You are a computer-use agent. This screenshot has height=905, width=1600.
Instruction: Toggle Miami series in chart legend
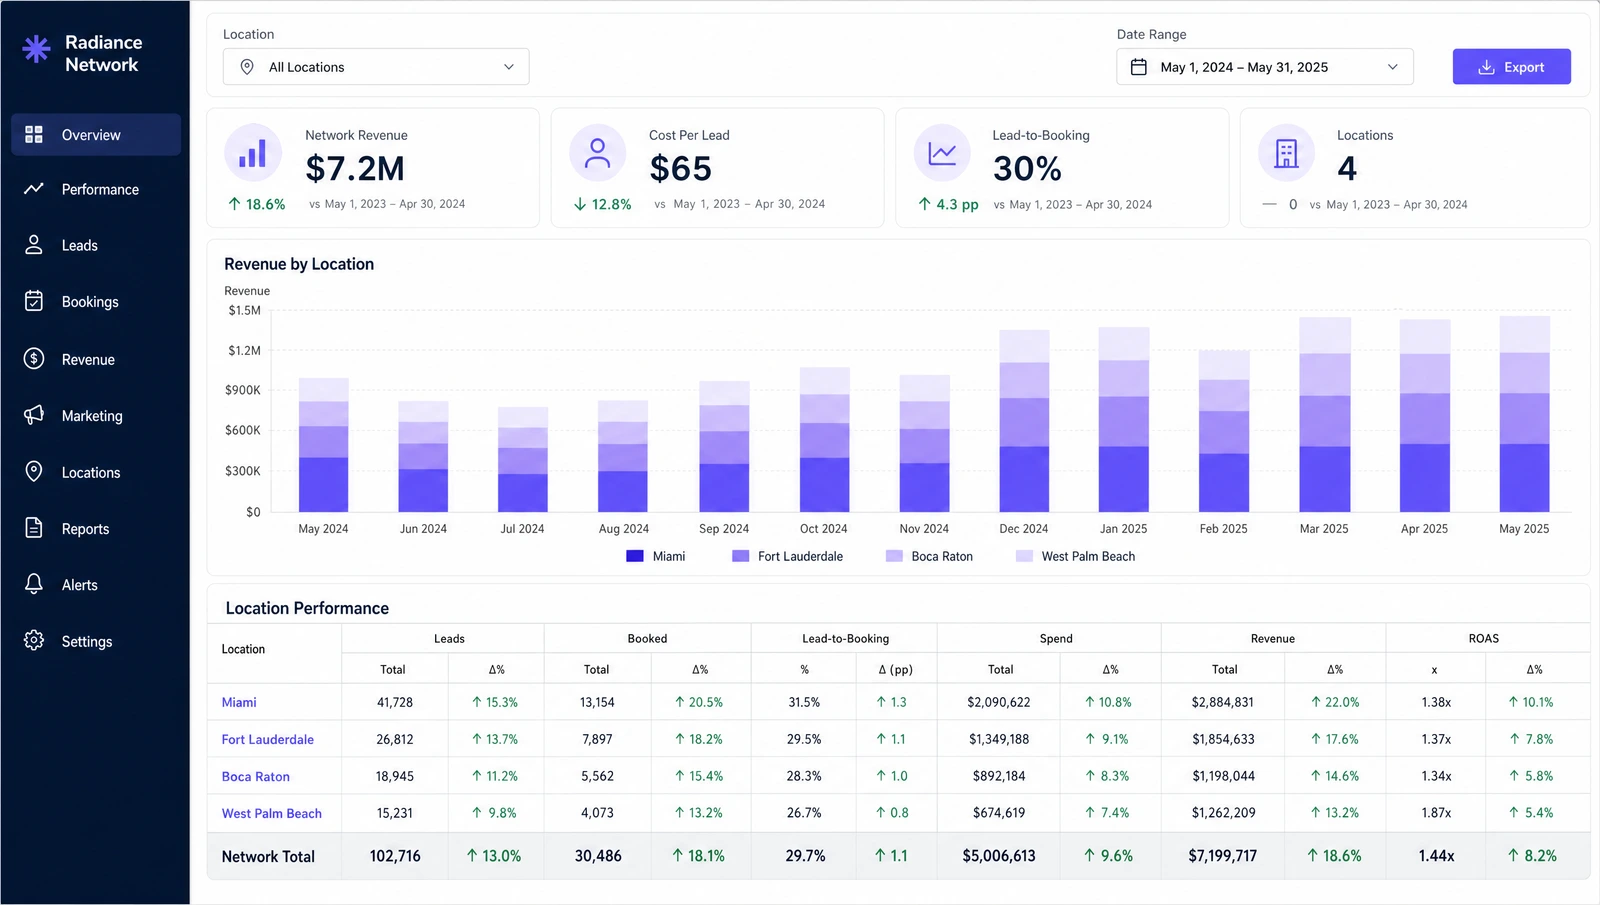pos(656,556)
